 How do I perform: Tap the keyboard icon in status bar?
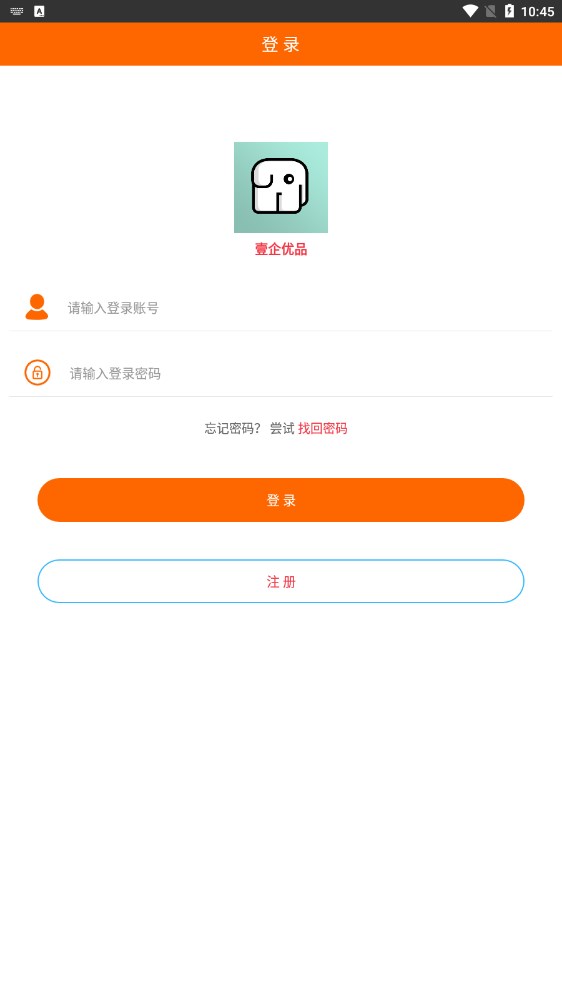17,11
